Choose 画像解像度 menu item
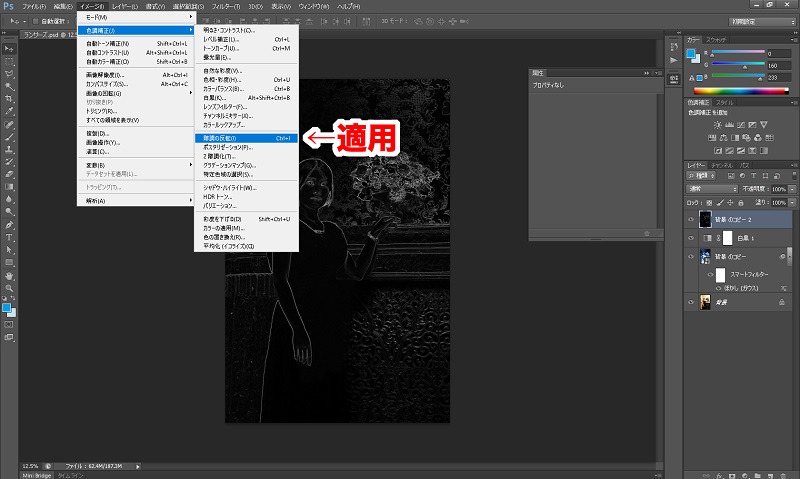 pos(136,75)
